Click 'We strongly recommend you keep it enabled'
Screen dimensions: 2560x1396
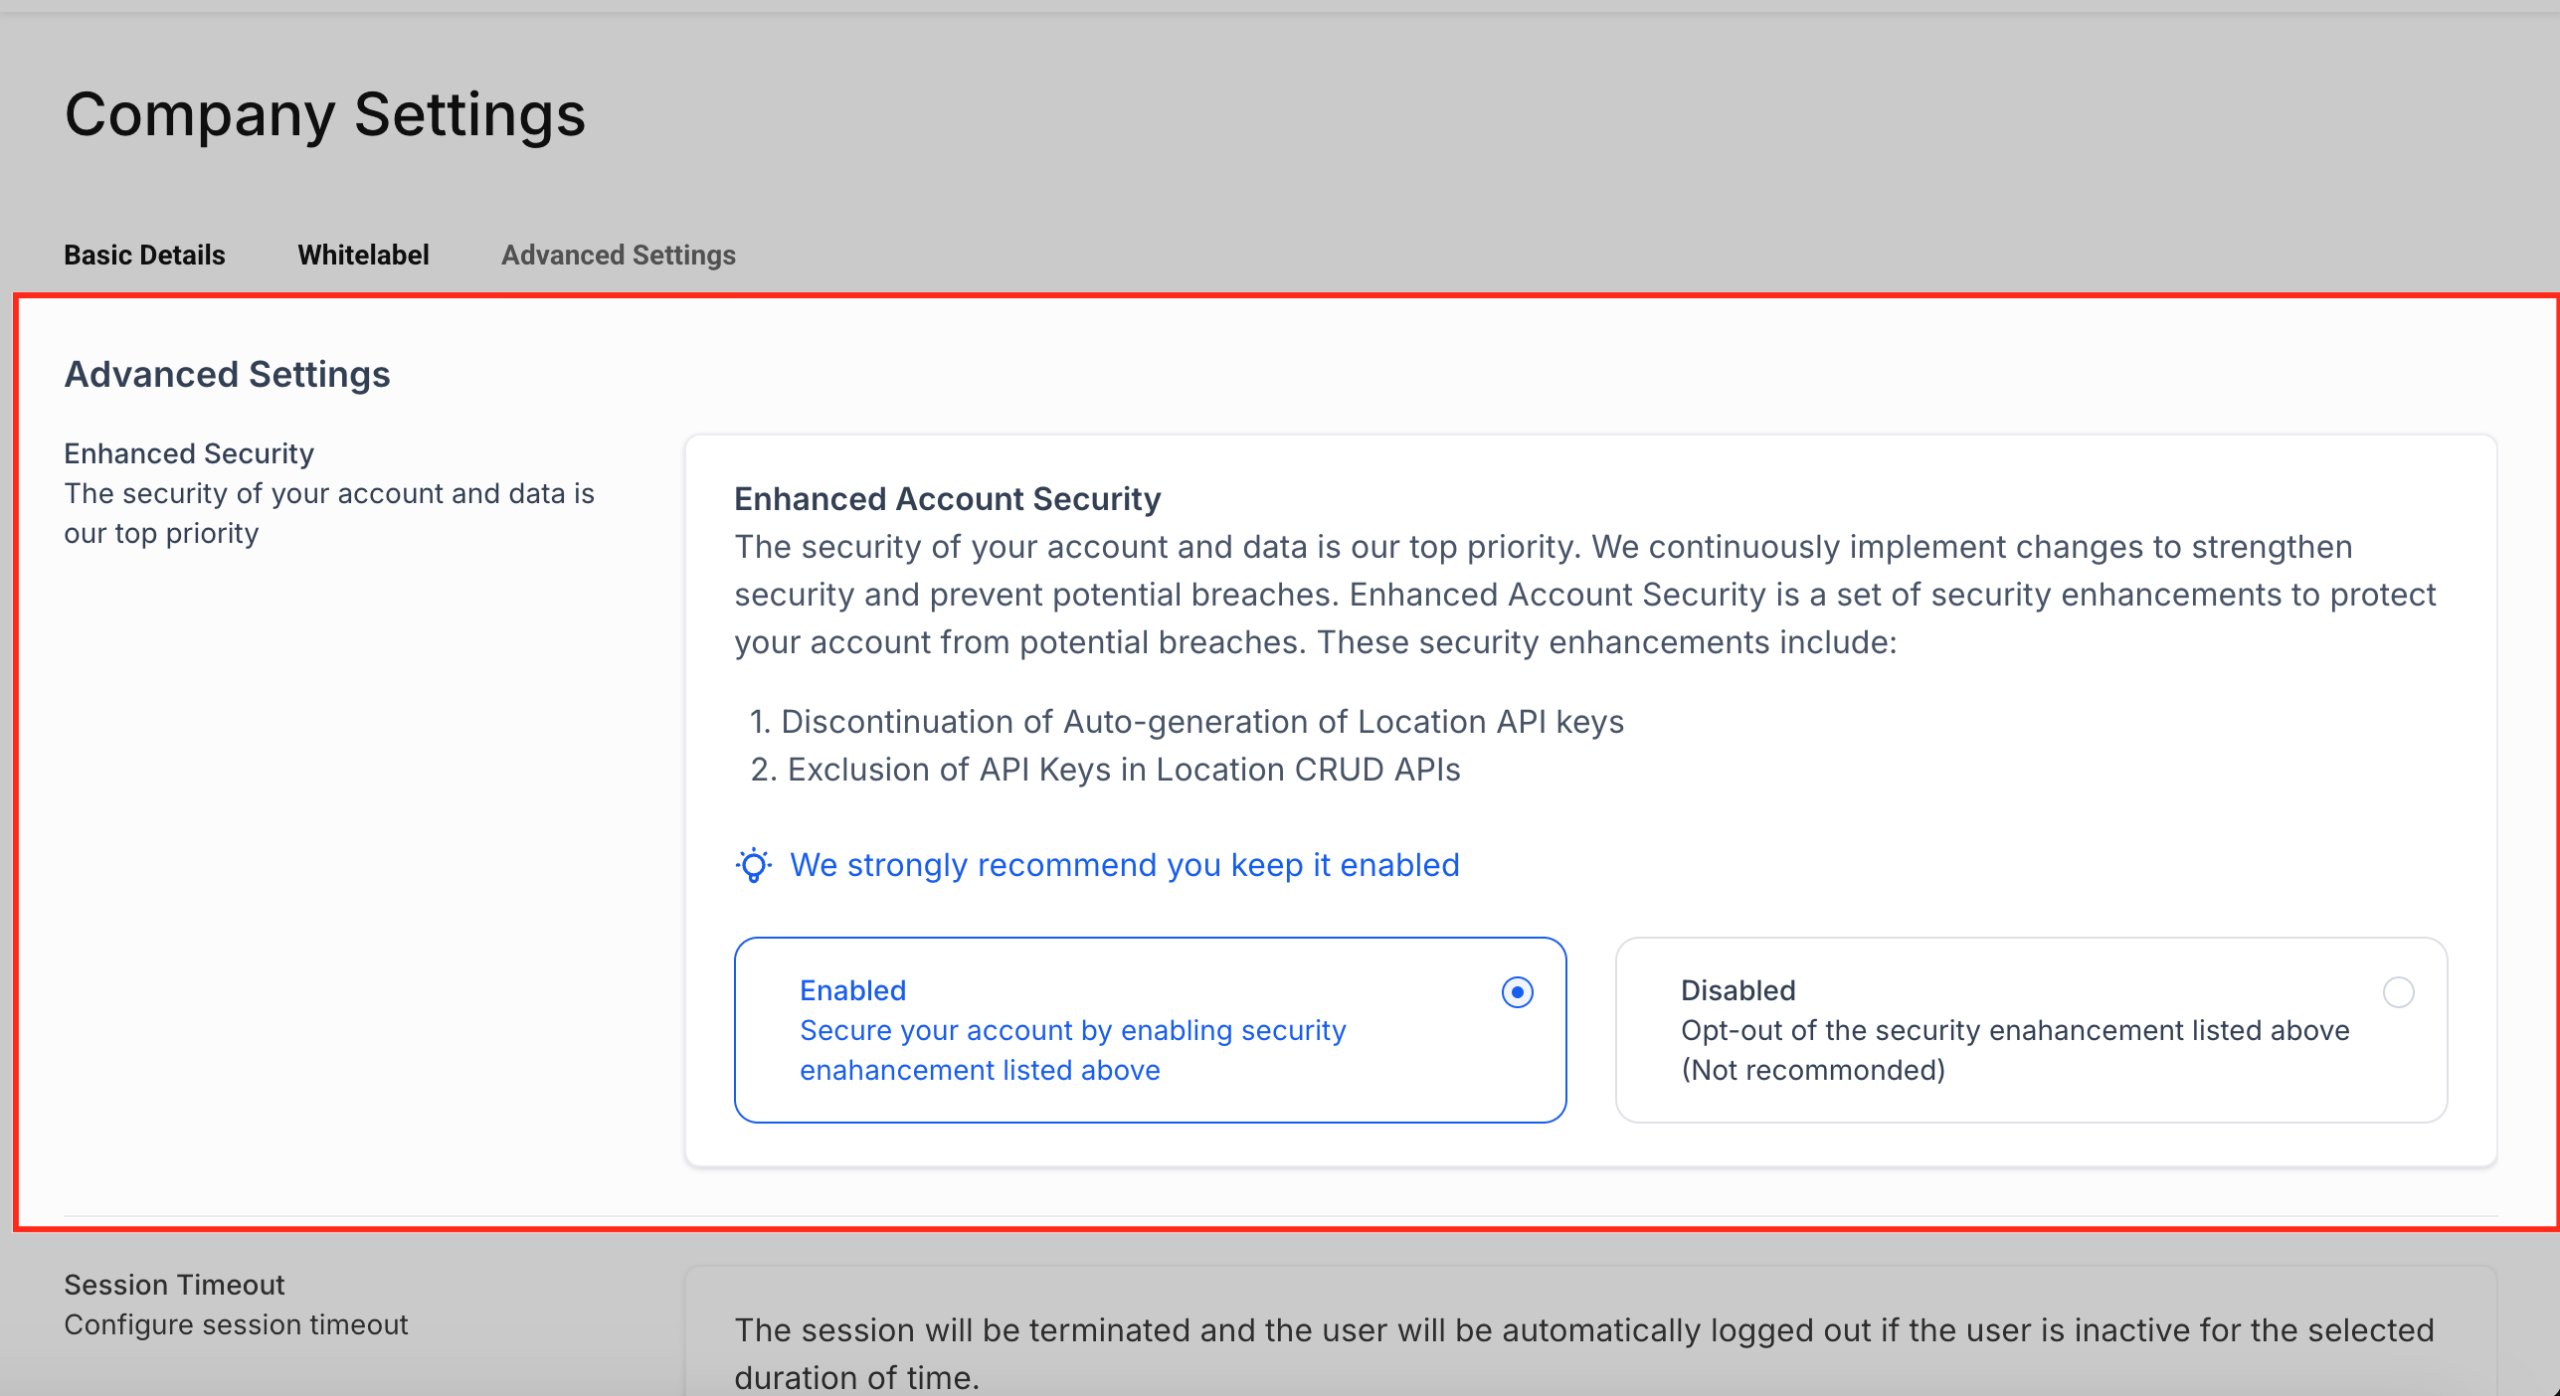[x=1124, y=864]
